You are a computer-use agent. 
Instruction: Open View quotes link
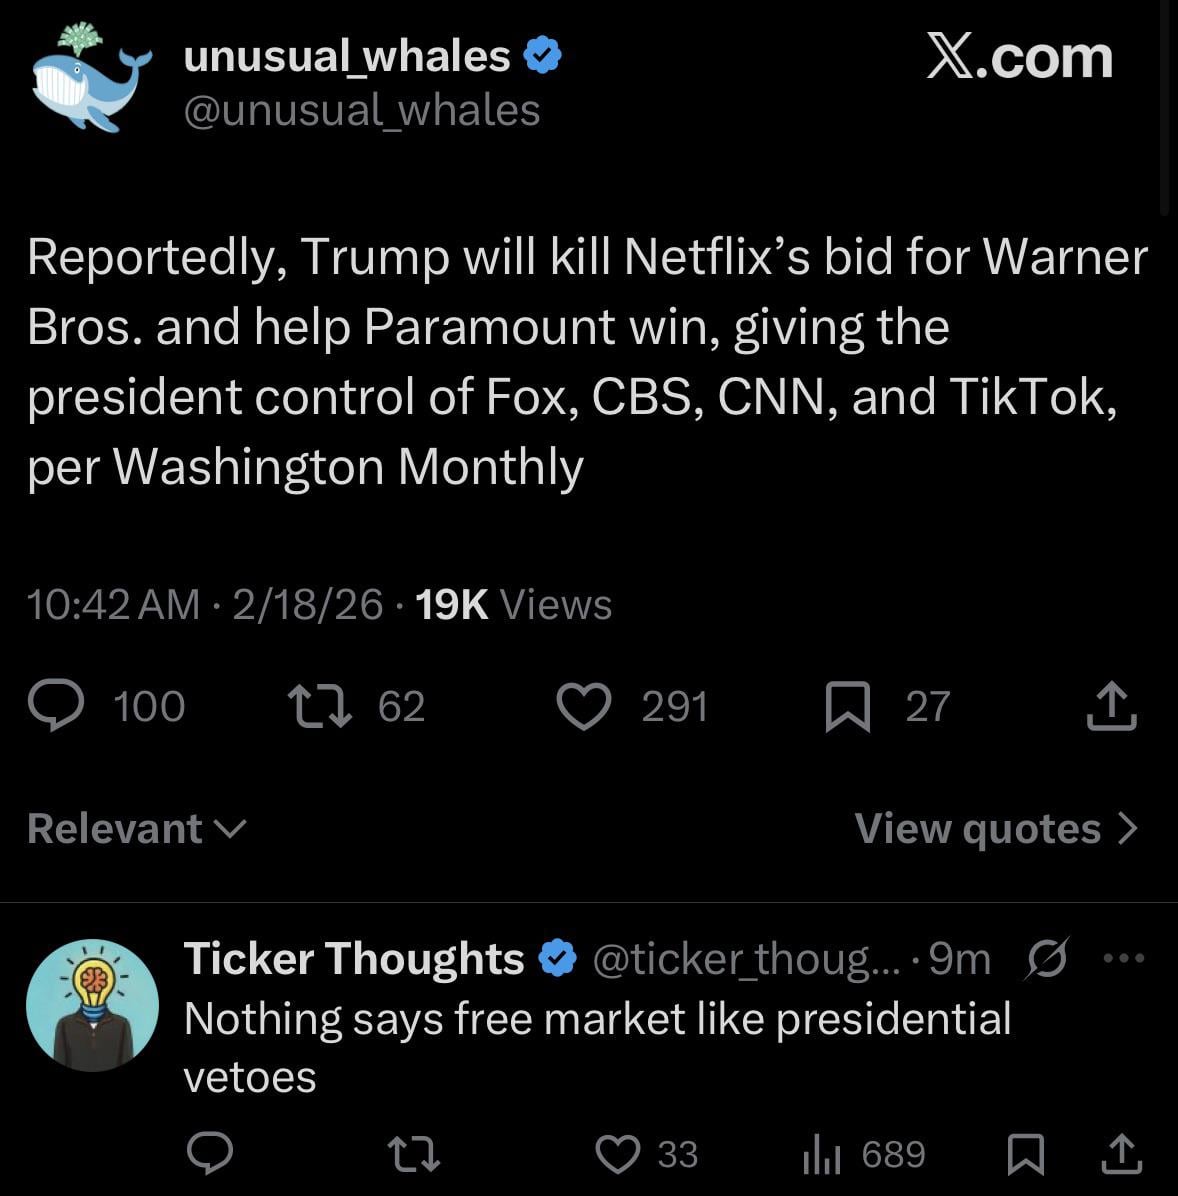pos(996,828)
